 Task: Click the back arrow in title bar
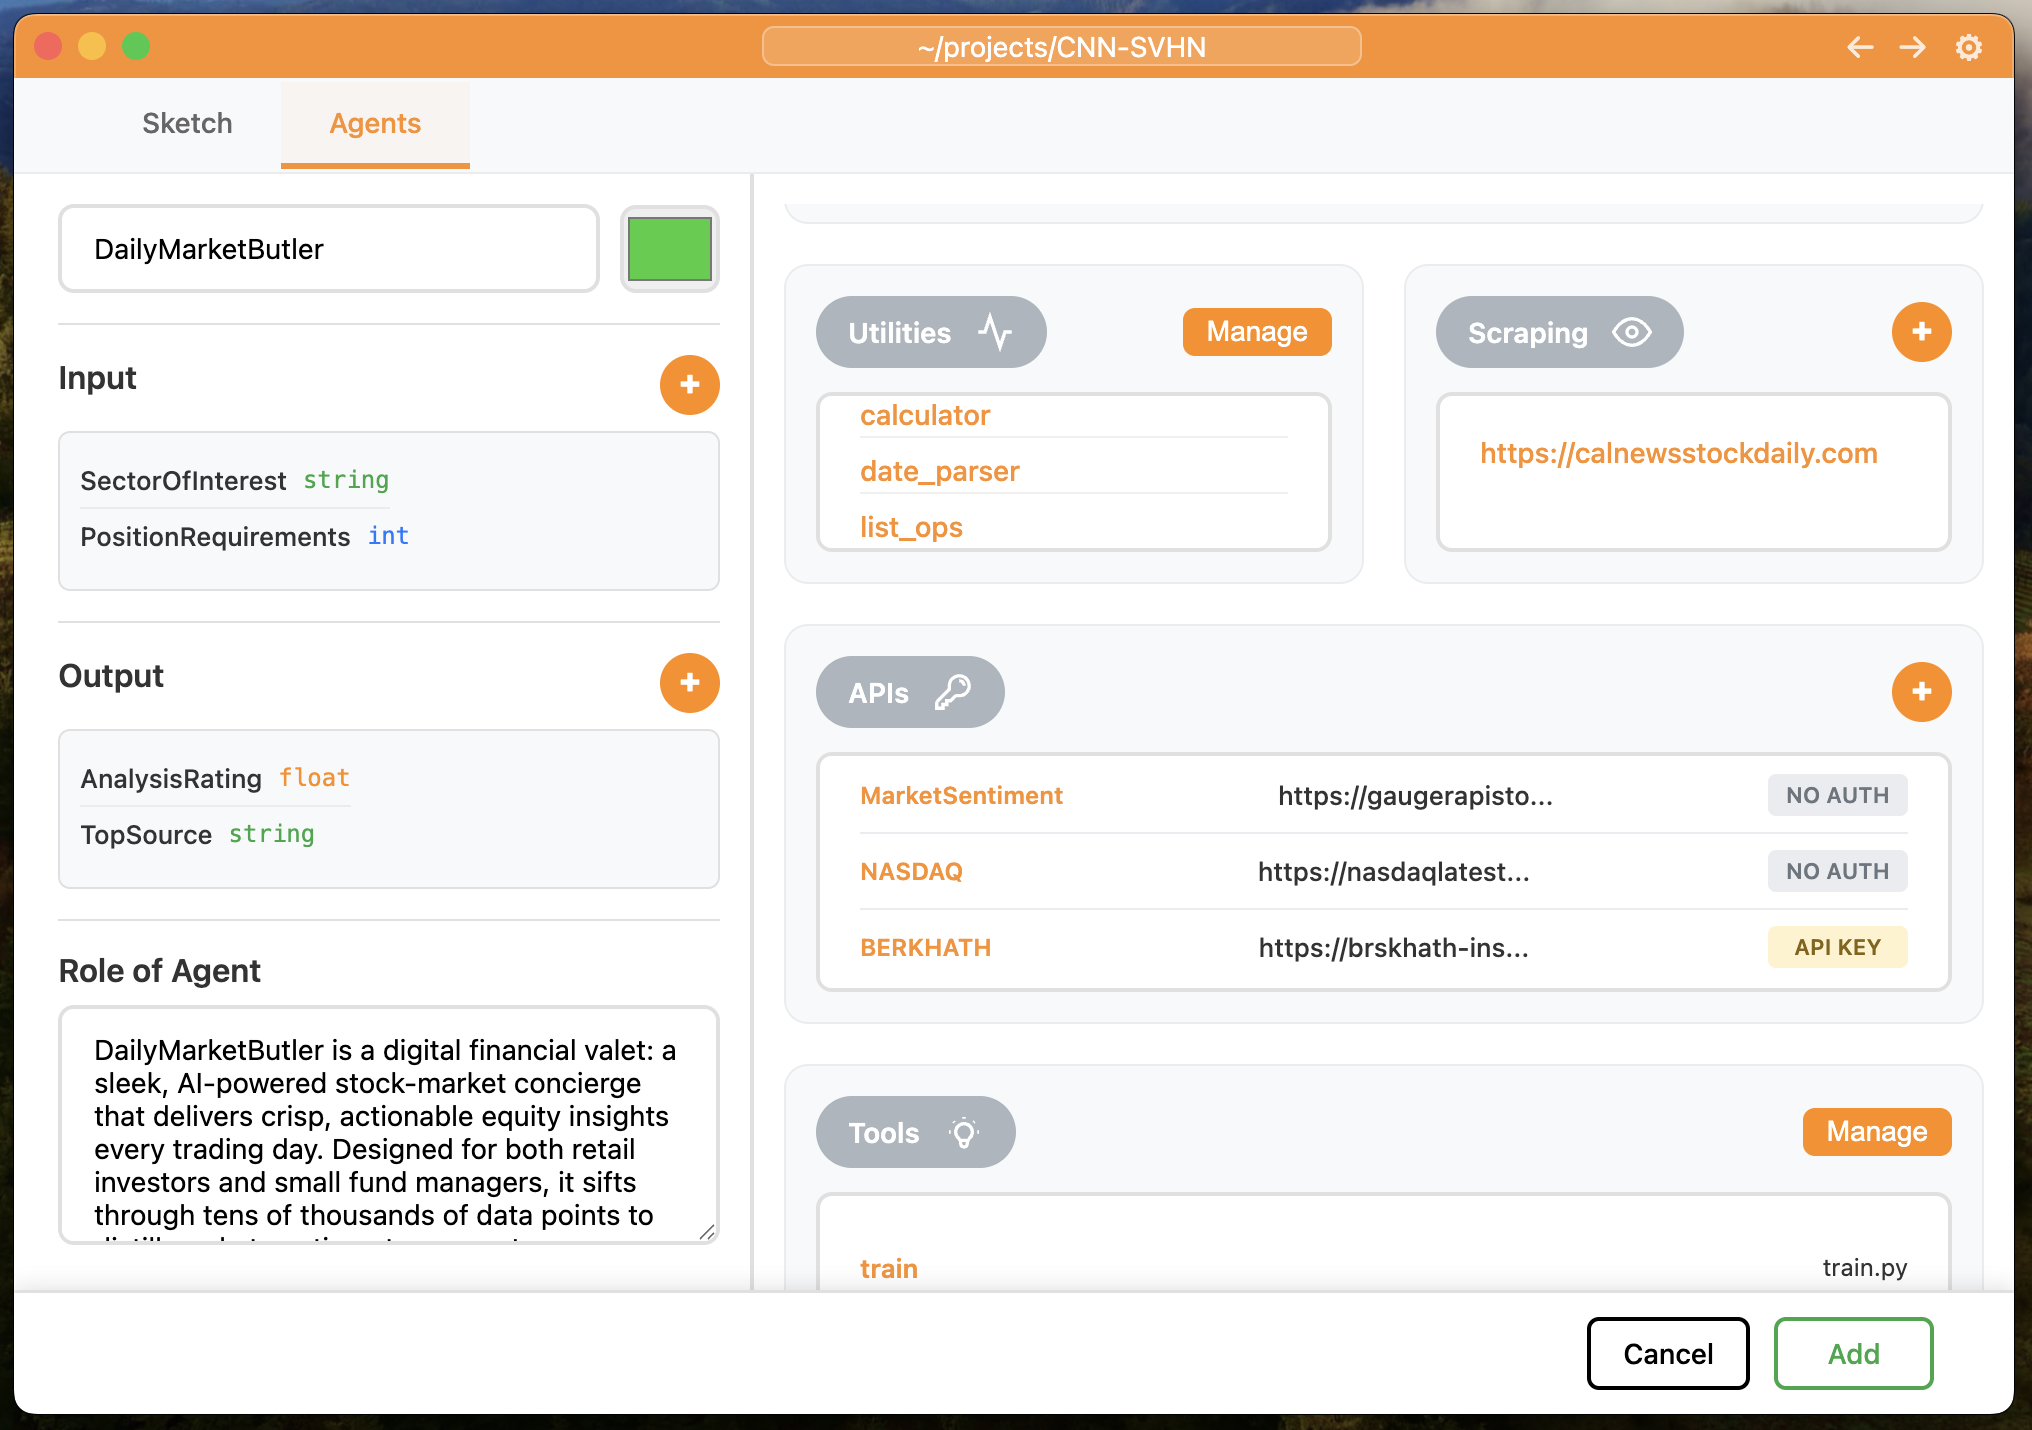(1859, 47)
